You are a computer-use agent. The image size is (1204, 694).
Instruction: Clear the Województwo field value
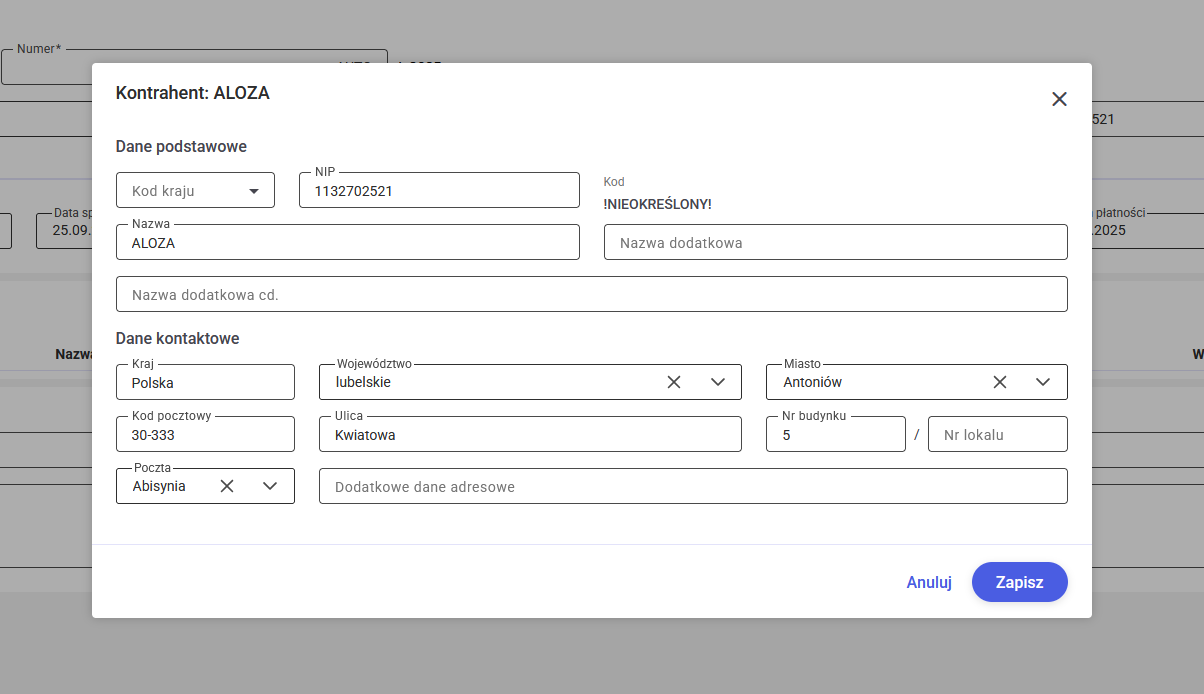coord(674,382)
